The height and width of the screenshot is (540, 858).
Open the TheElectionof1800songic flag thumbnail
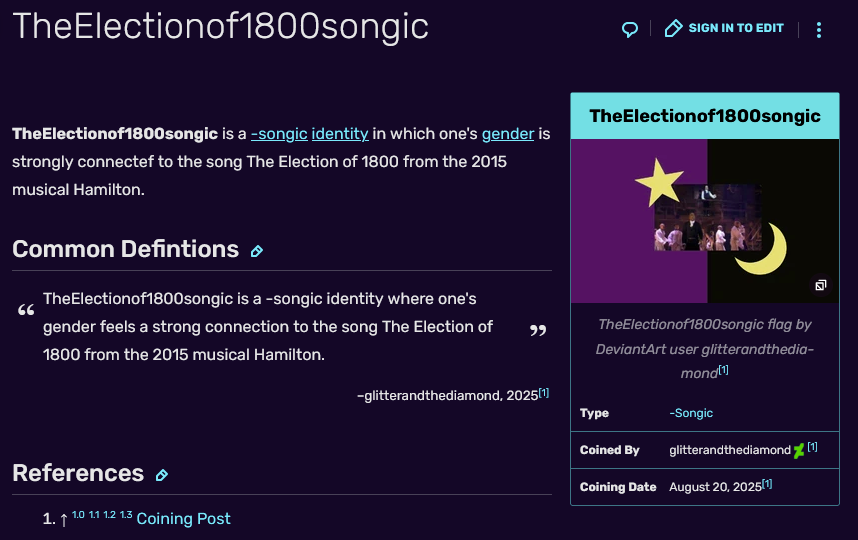pos(705,220)
